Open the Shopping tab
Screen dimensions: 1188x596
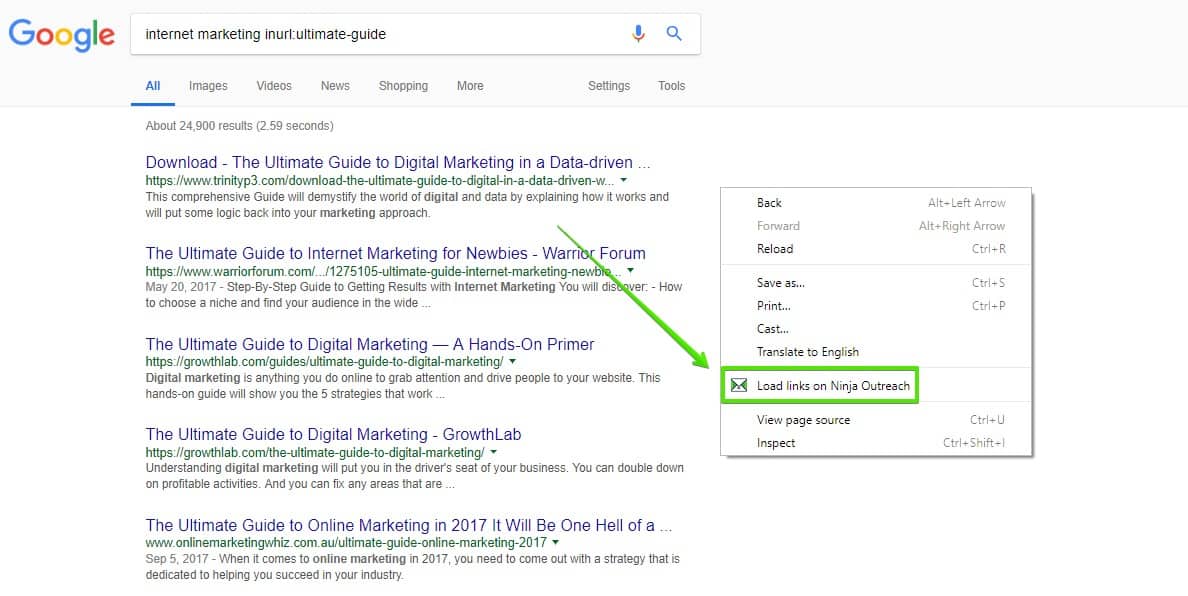coord(403,86)
